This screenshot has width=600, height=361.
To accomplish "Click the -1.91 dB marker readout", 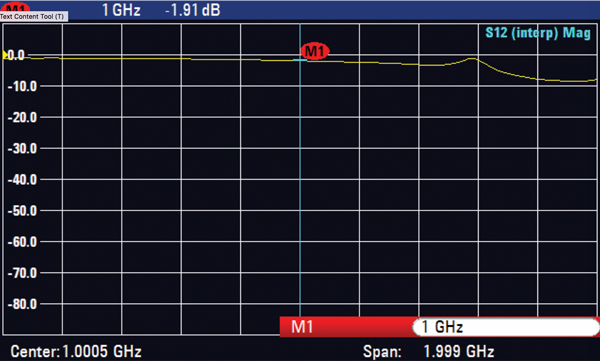I will pos(193,10).
